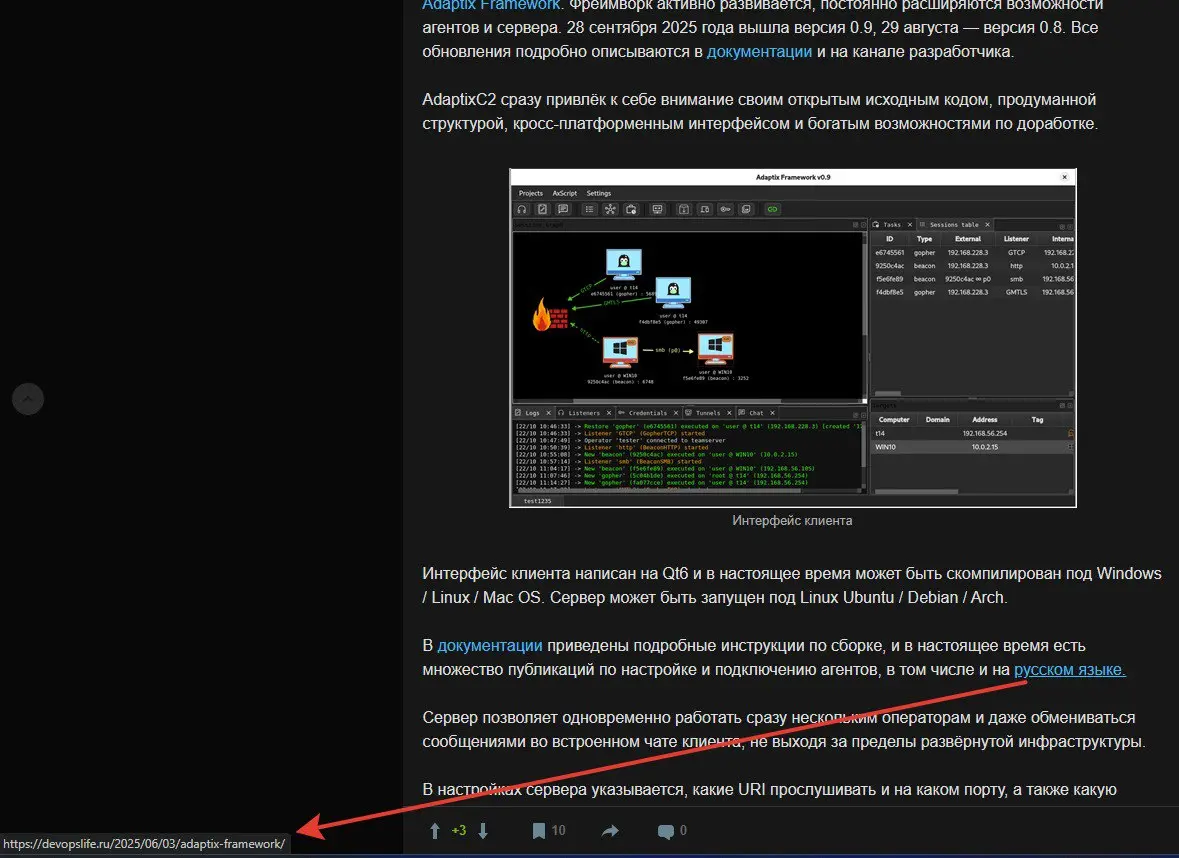
Task: Click the paragraph starting Сервер позволяет одновременно
Action: coord(783,729)
